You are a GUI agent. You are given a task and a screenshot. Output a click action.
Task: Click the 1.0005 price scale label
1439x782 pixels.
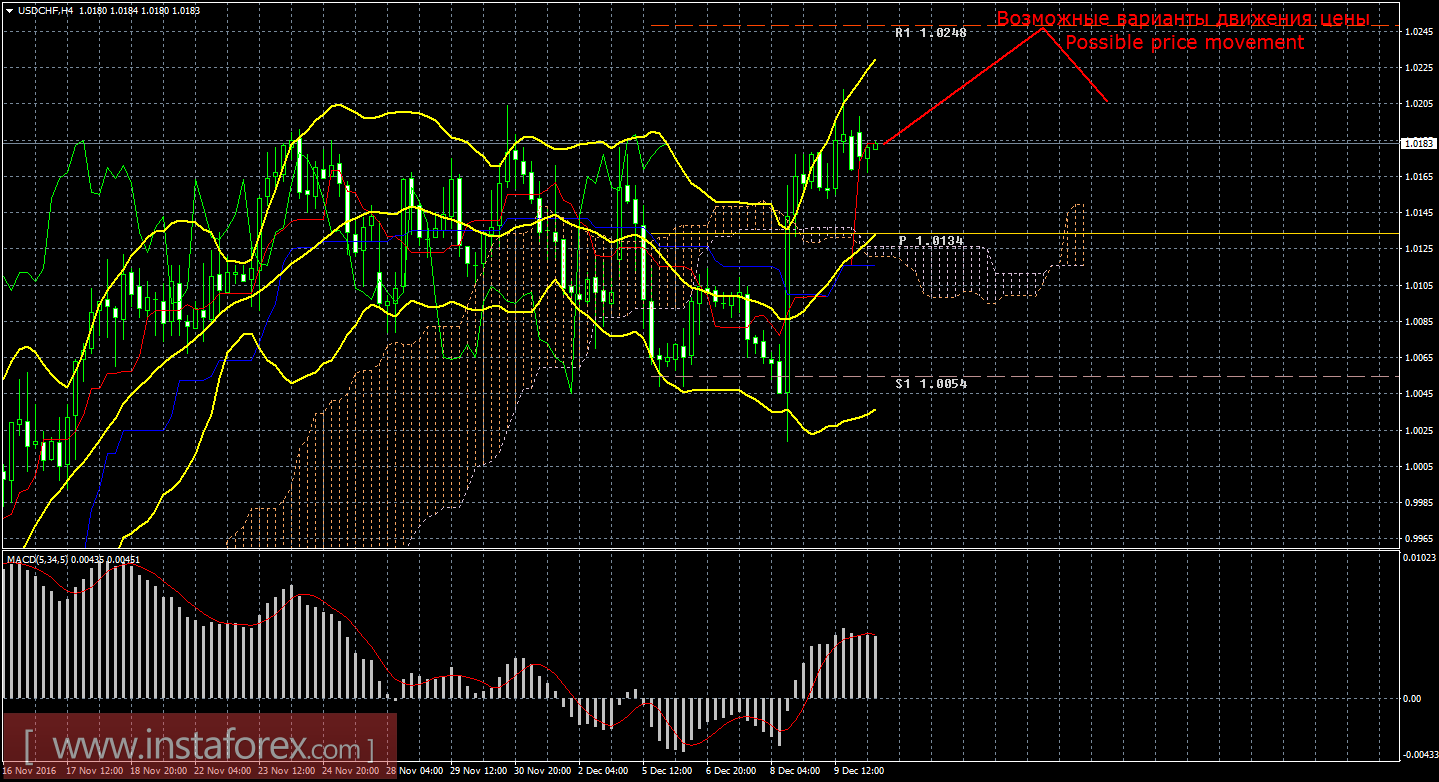1419,467
